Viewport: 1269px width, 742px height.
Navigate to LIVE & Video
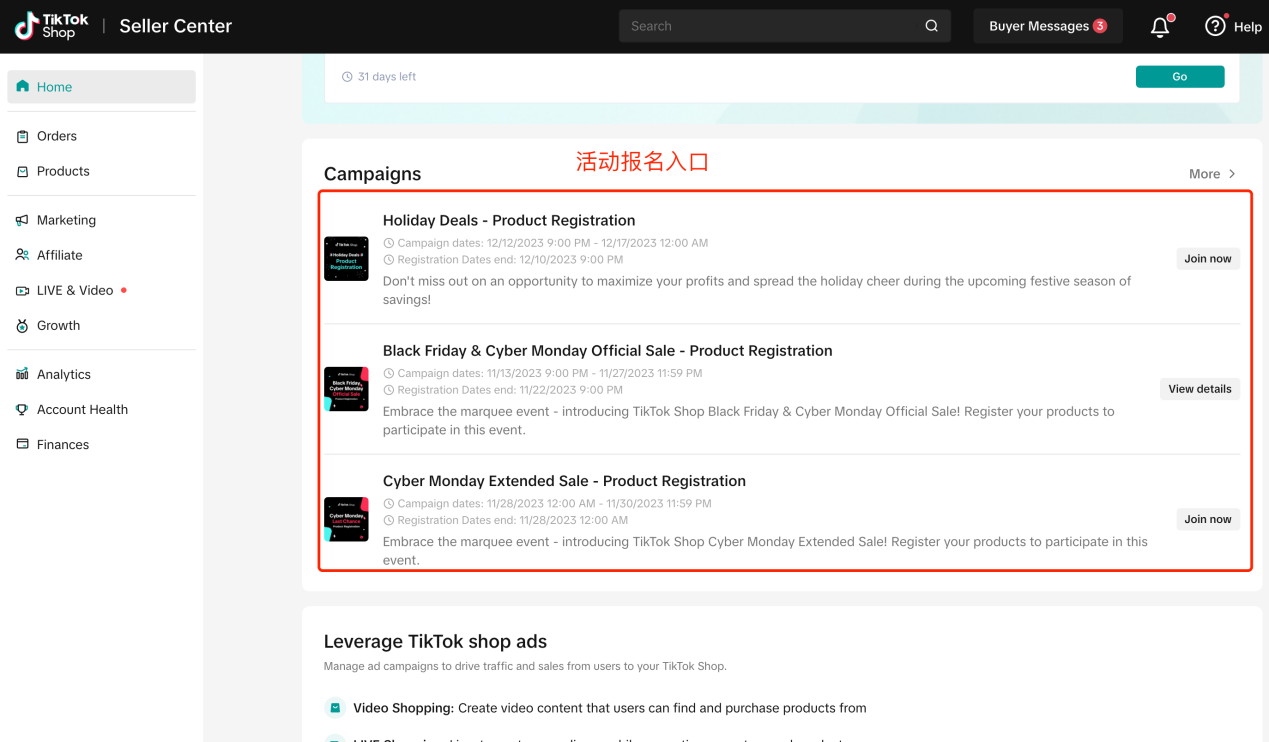coord(75,290)
